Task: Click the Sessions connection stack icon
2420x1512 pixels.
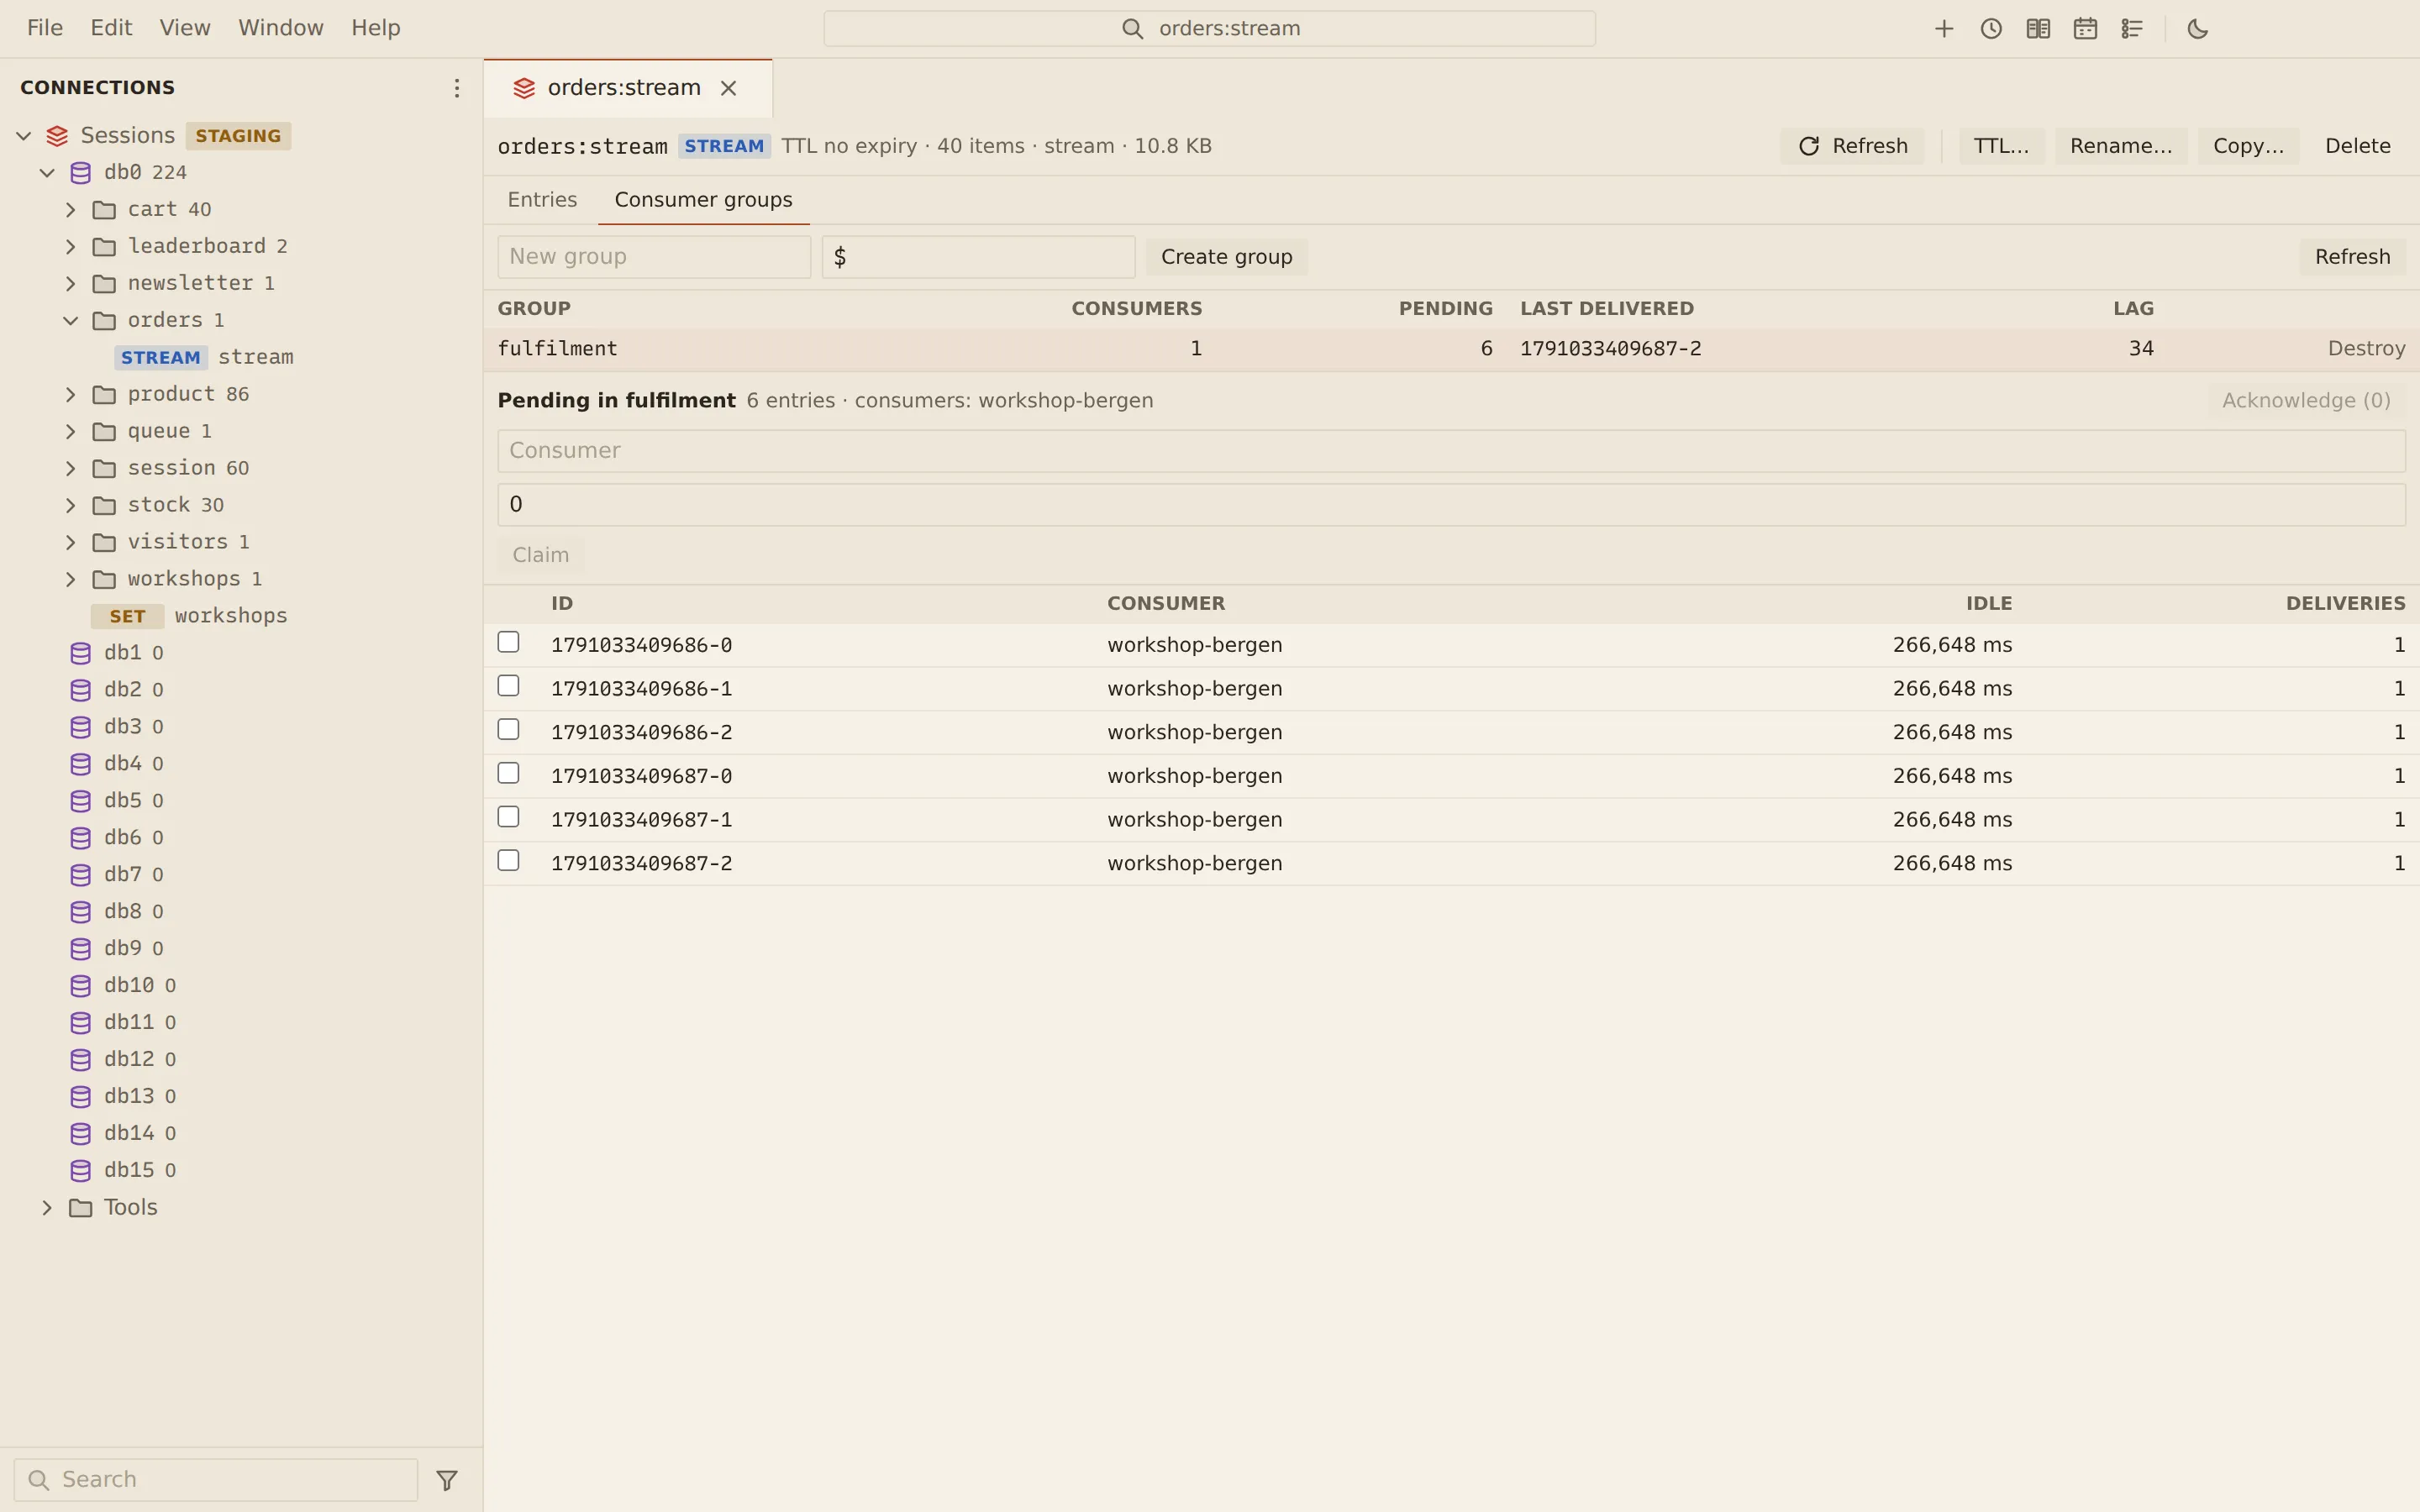Action: [x=57, y=136]
